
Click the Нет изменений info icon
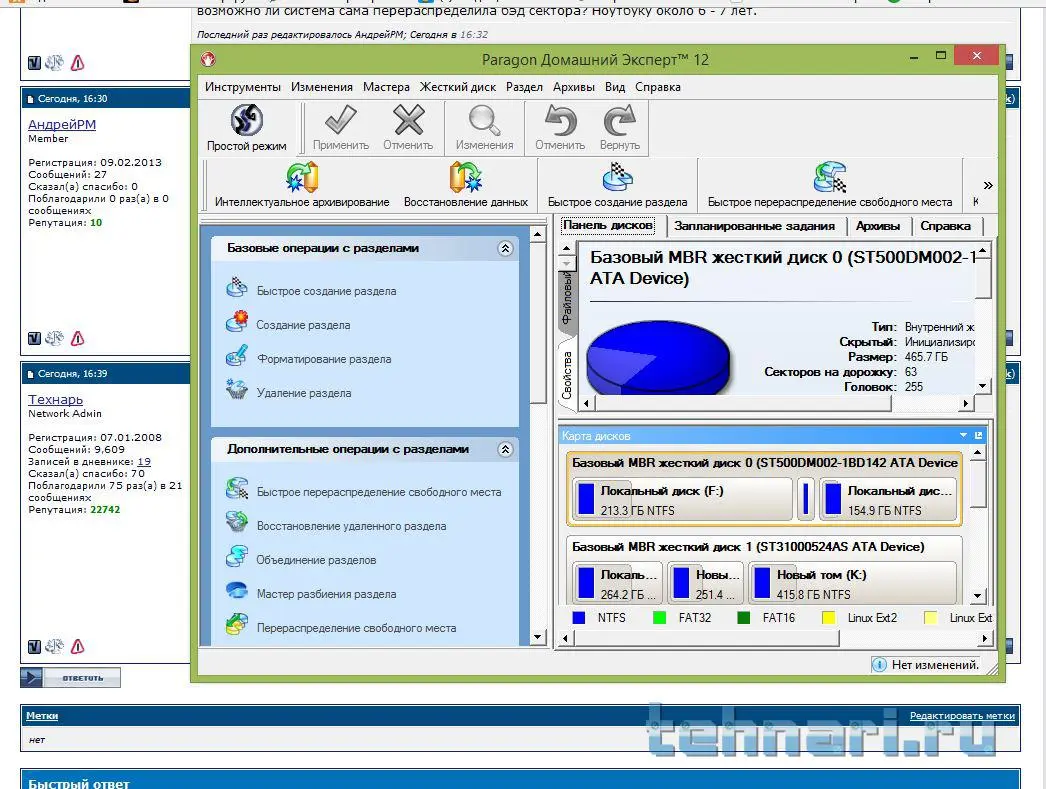pyautogui.click(x=879, y=664)
